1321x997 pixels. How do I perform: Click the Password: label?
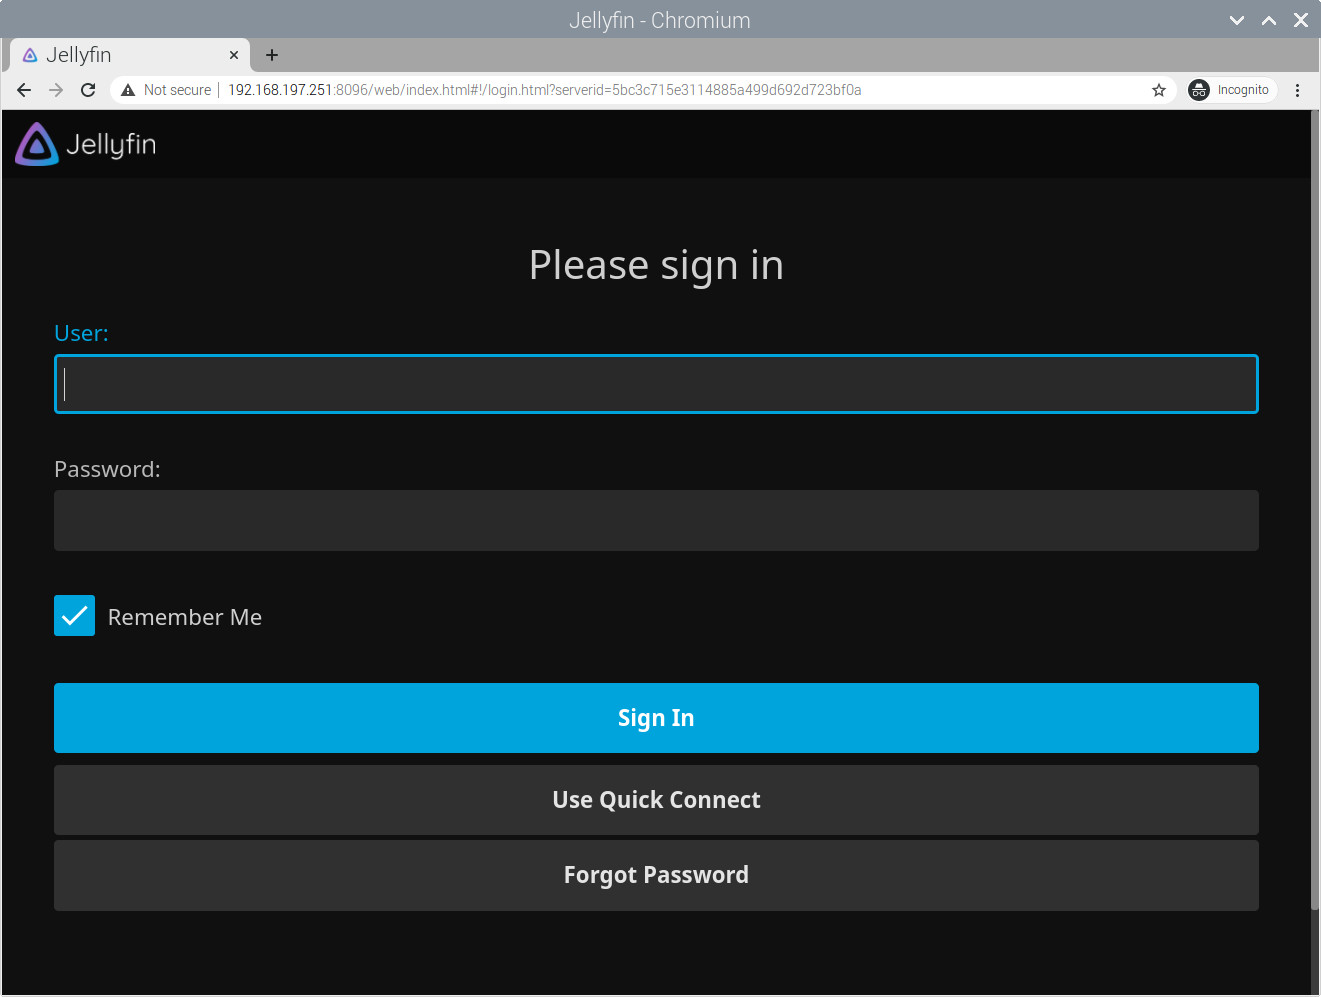coord(107,469)
